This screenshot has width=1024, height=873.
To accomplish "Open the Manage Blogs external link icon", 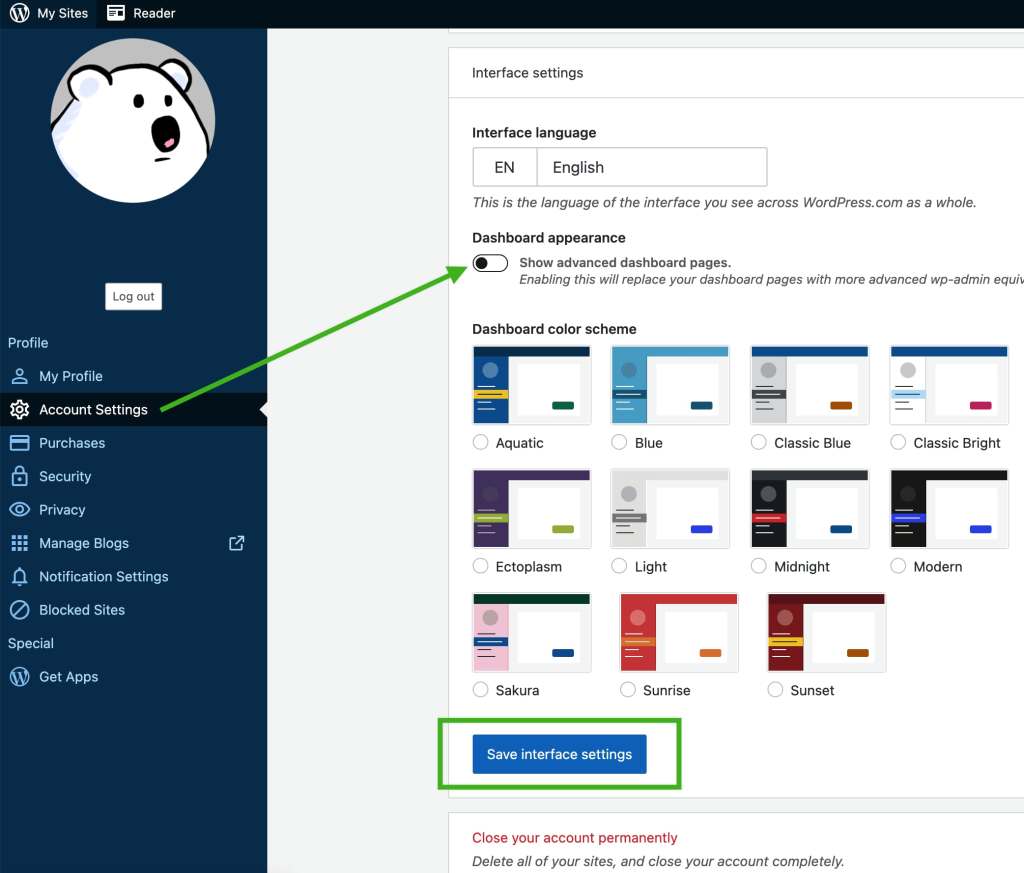I will pos(237,543).
